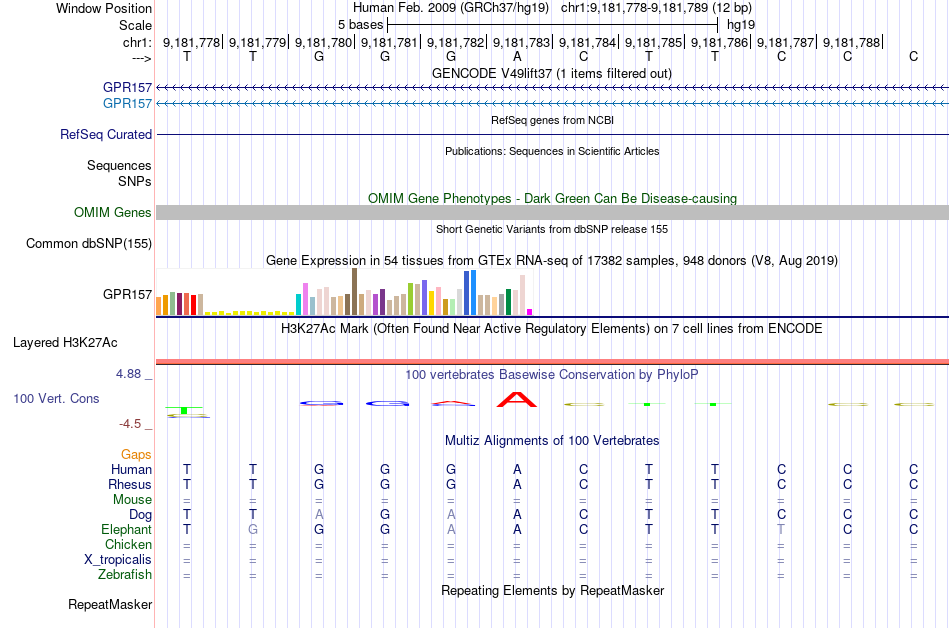Click the hg19 label beside scale bar
Viewport: 950px width, 628px height.
pos(741,25)
